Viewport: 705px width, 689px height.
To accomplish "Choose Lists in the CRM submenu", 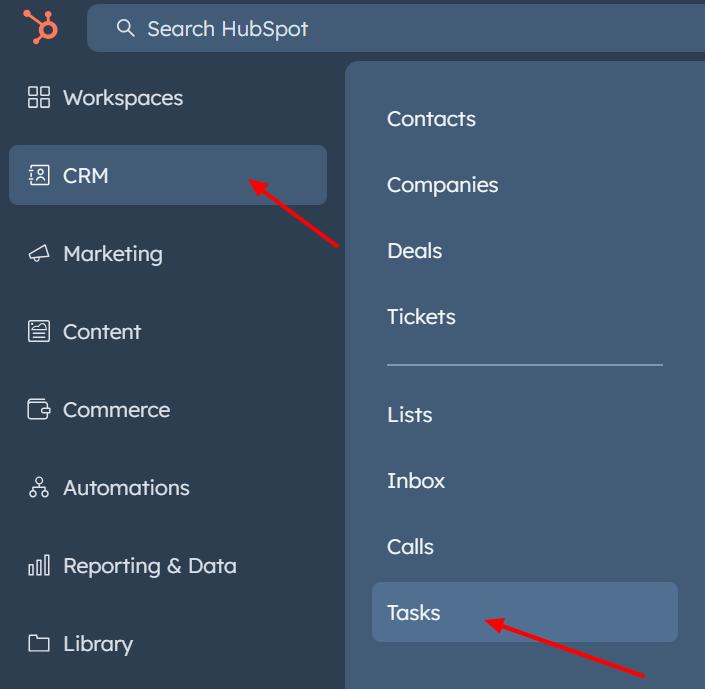I will click(410, 415).
